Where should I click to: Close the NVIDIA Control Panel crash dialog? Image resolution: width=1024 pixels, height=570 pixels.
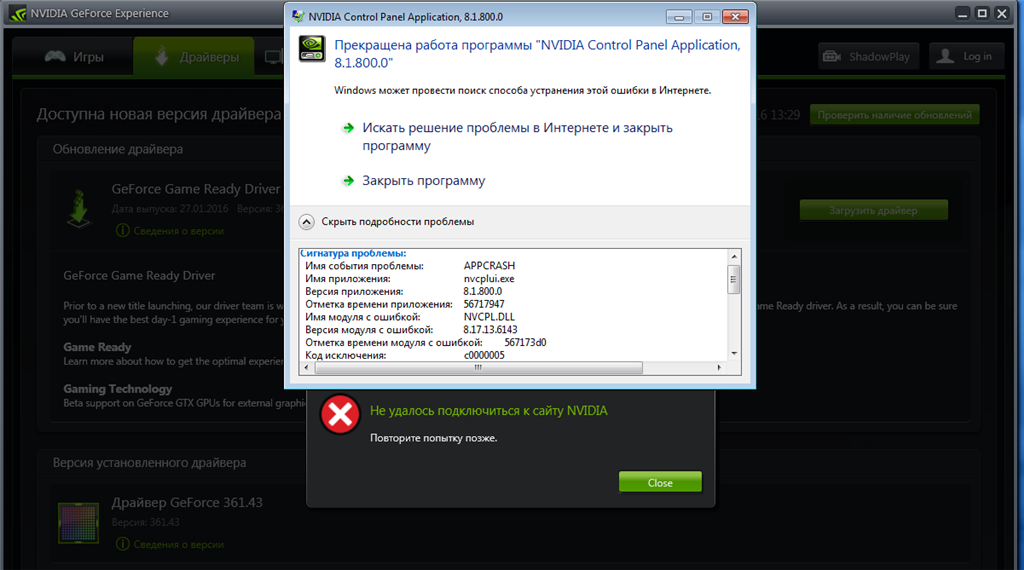pos(735,16)
